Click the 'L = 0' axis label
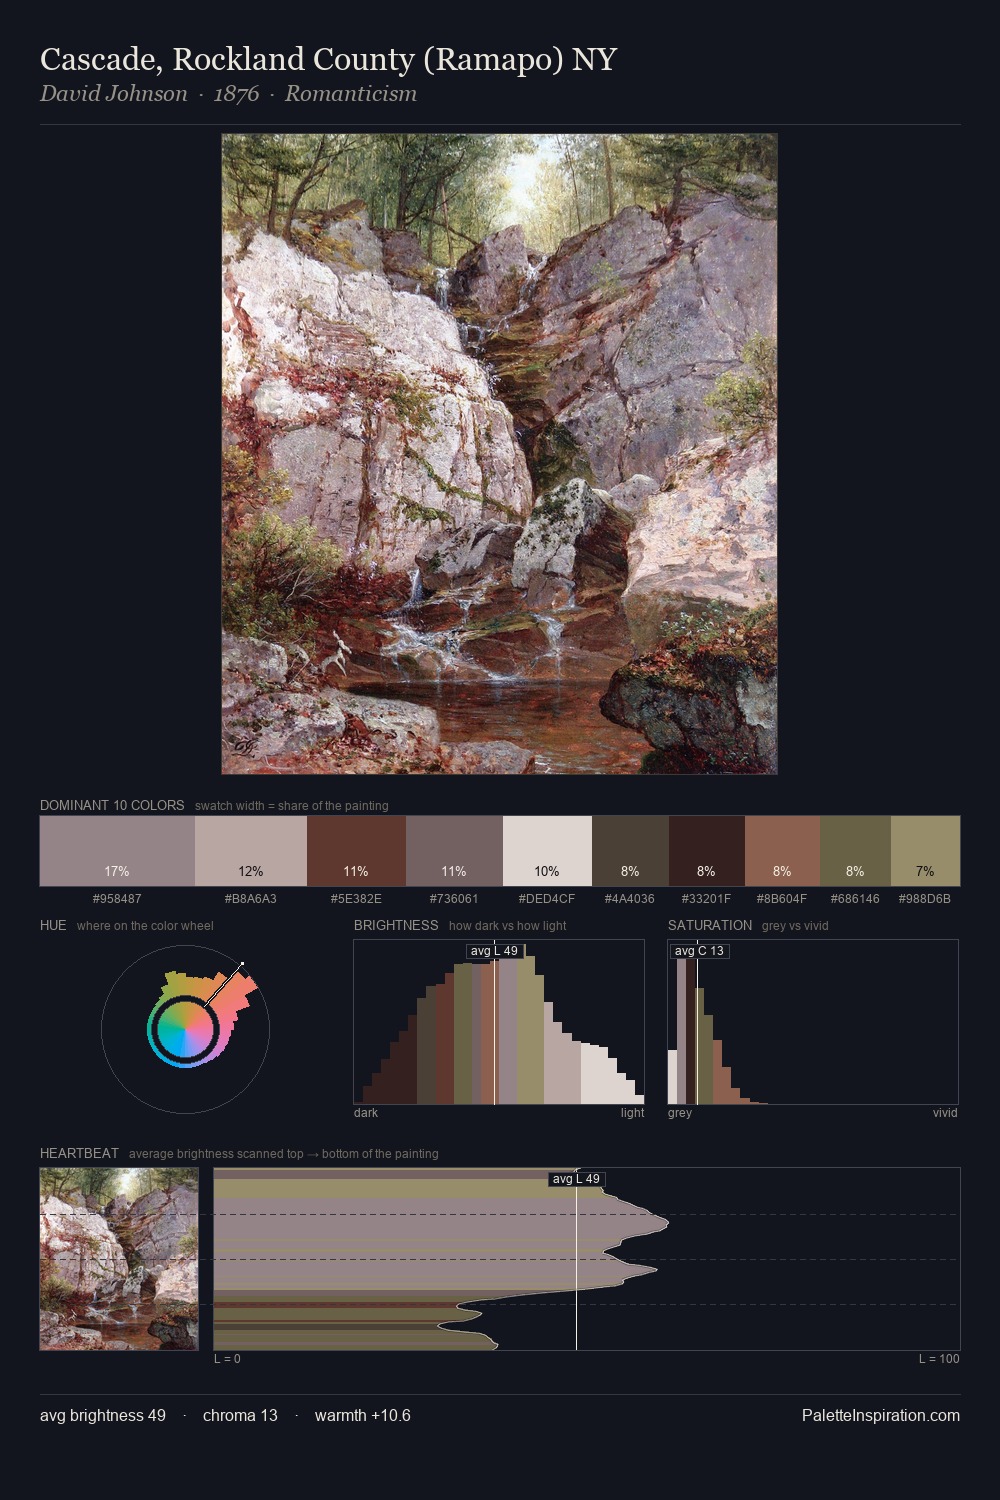This screenshot has width=1000, height=1500. tap(227, 1359)
